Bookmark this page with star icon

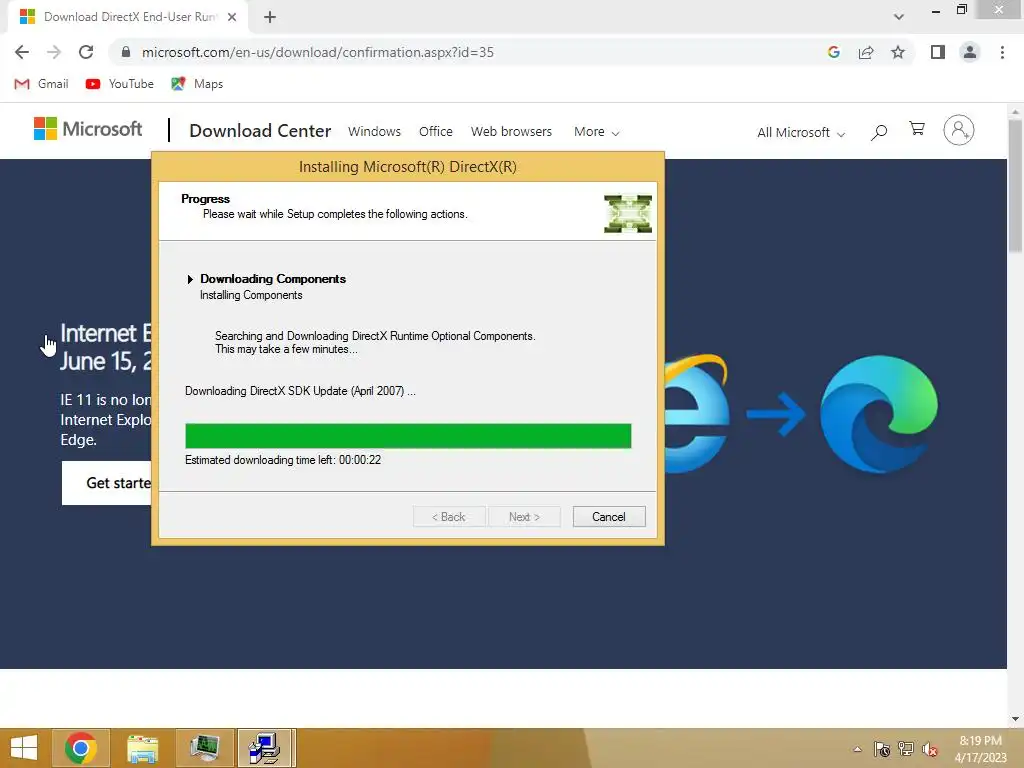(898, 52)
